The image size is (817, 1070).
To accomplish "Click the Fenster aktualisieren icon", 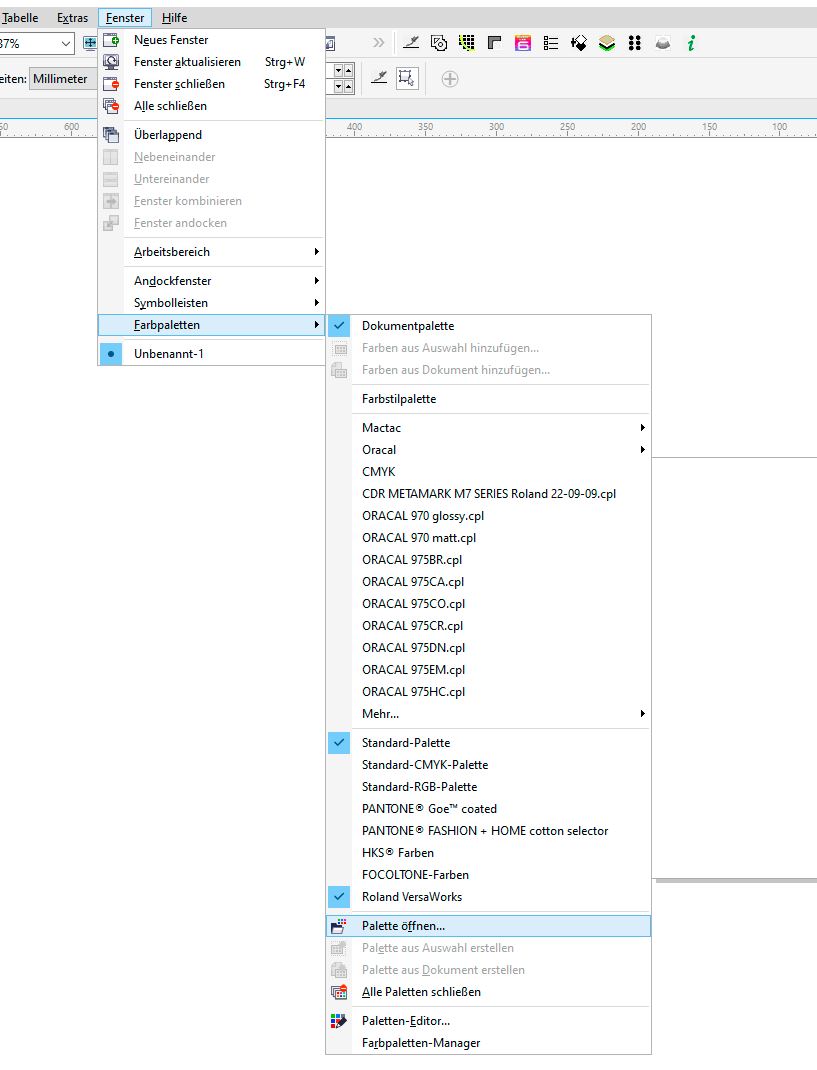I will click(x=111, y=62).
